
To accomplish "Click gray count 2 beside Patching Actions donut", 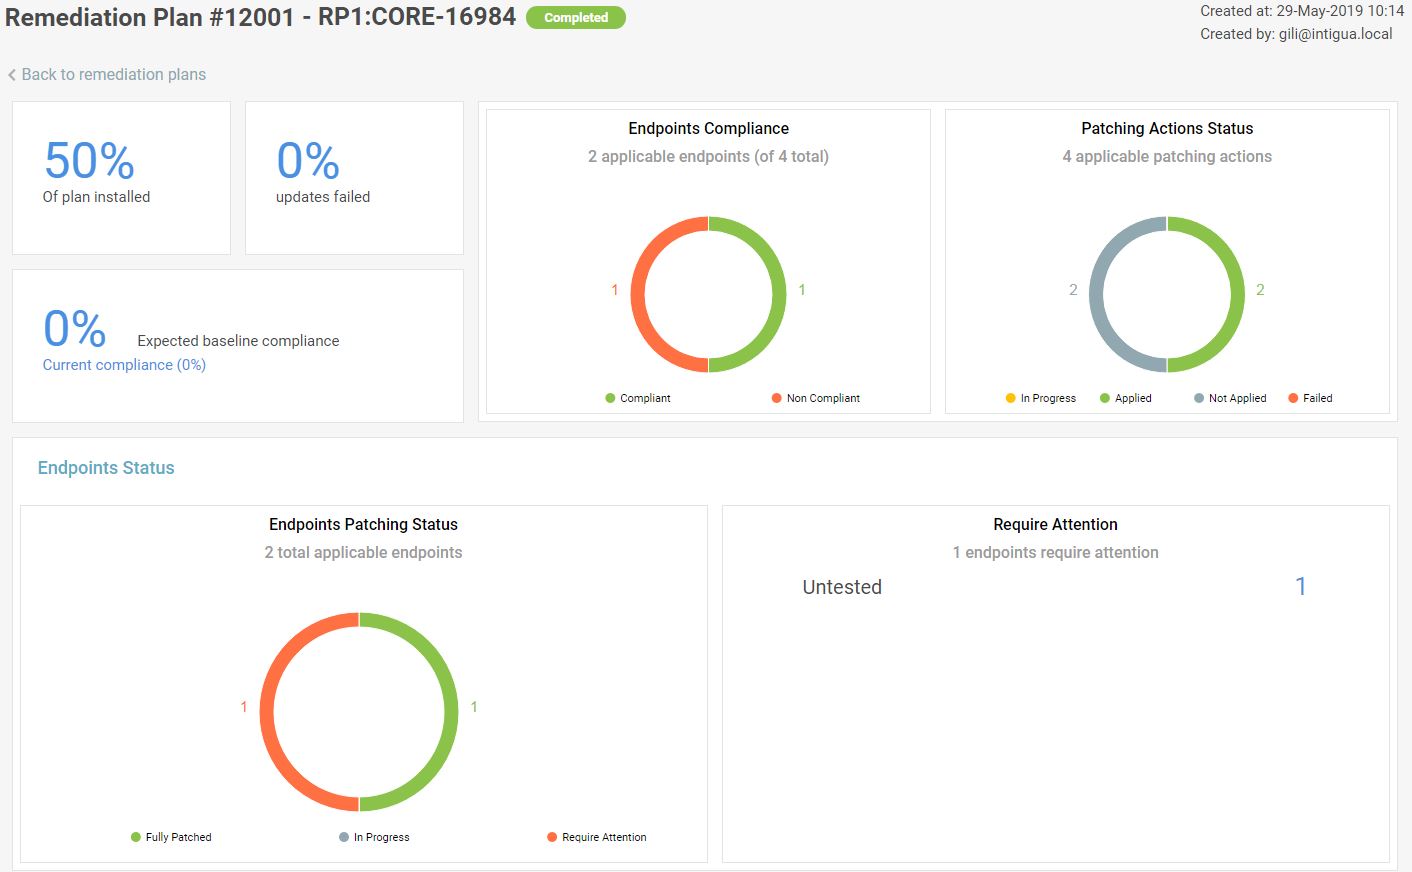I will click(x=1073, y=290).
